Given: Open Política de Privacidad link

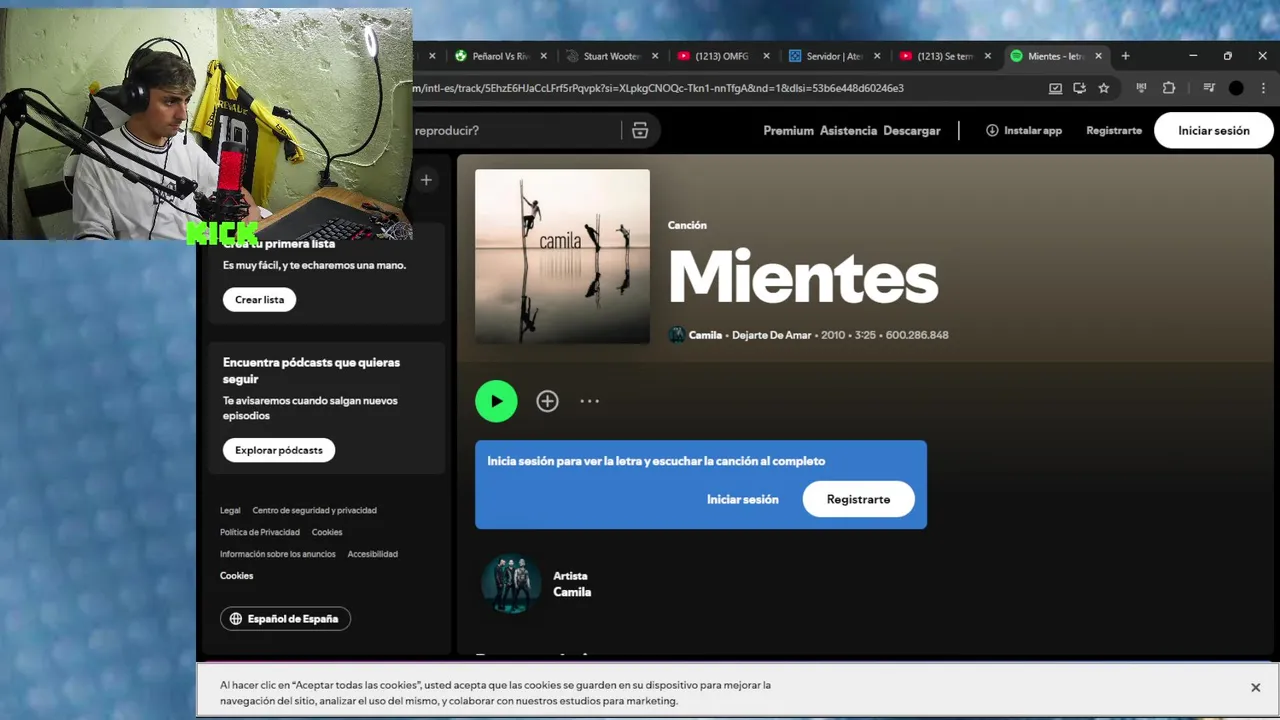Looking at the screenshot, I should [260, 532].
